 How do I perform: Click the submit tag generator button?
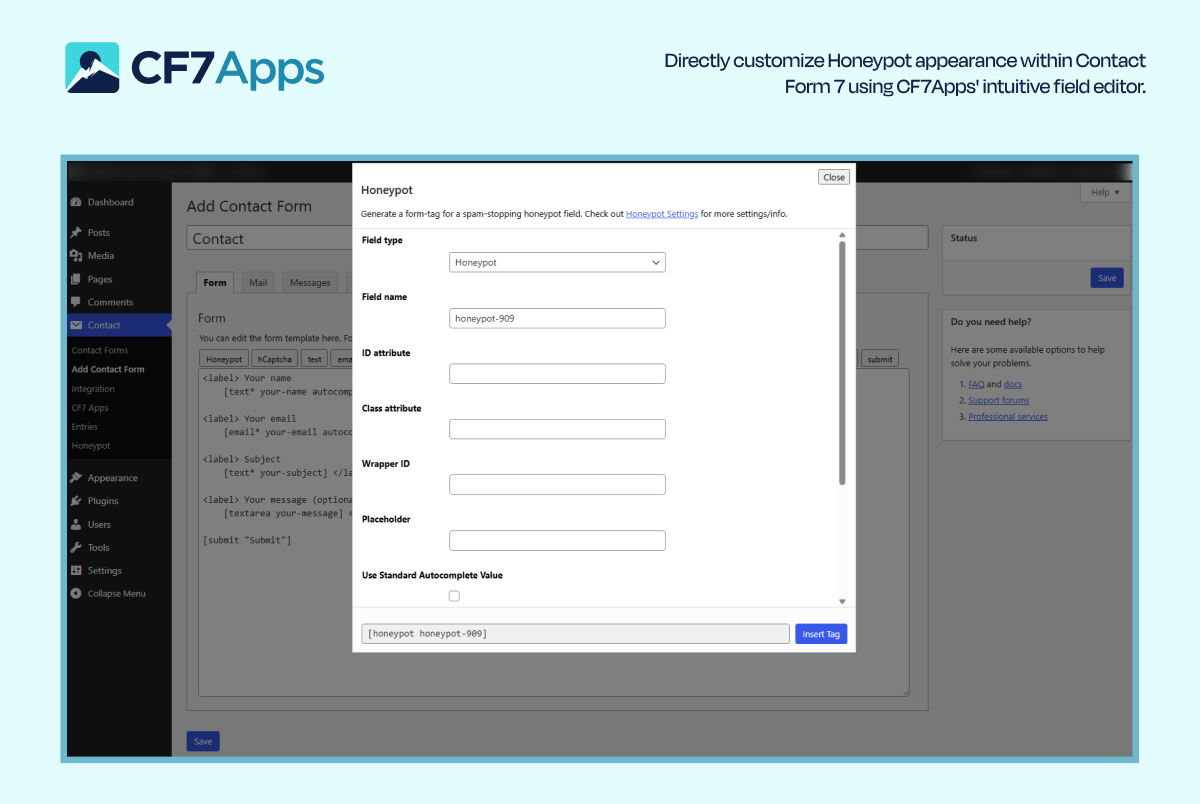coord(880,359)
